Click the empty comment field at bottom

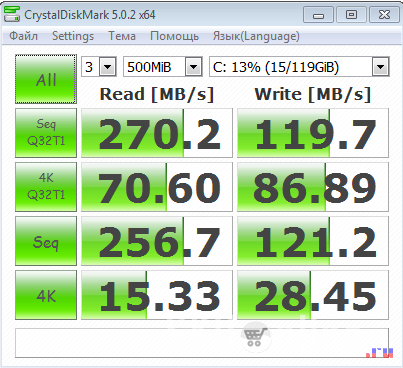[202, 343]
